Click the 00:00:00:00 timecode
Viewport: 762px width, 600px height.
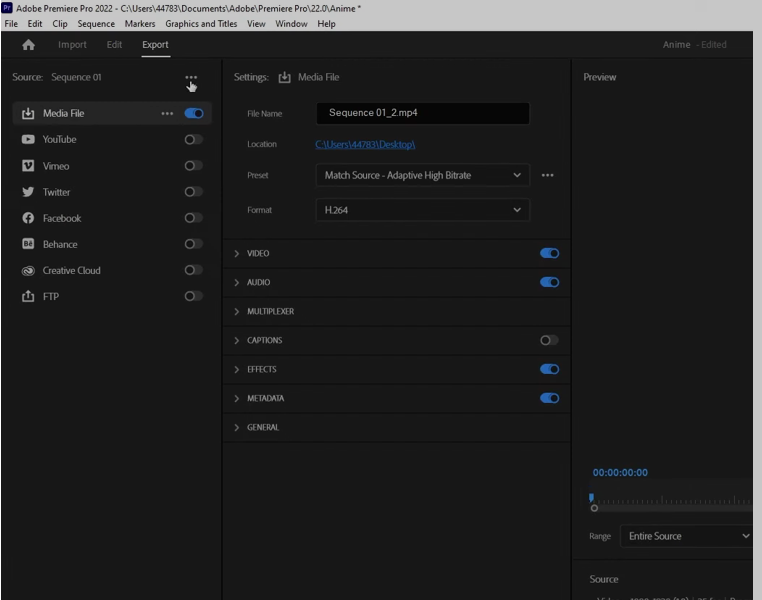tap(620, 473)
